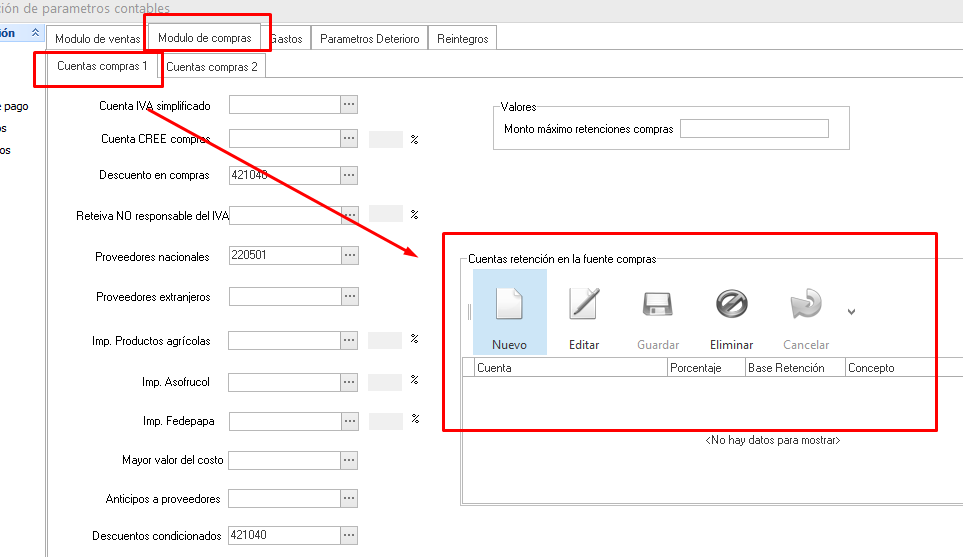
Task: Open toolbar overflow chevron after Cancelar
Action: 851,312
